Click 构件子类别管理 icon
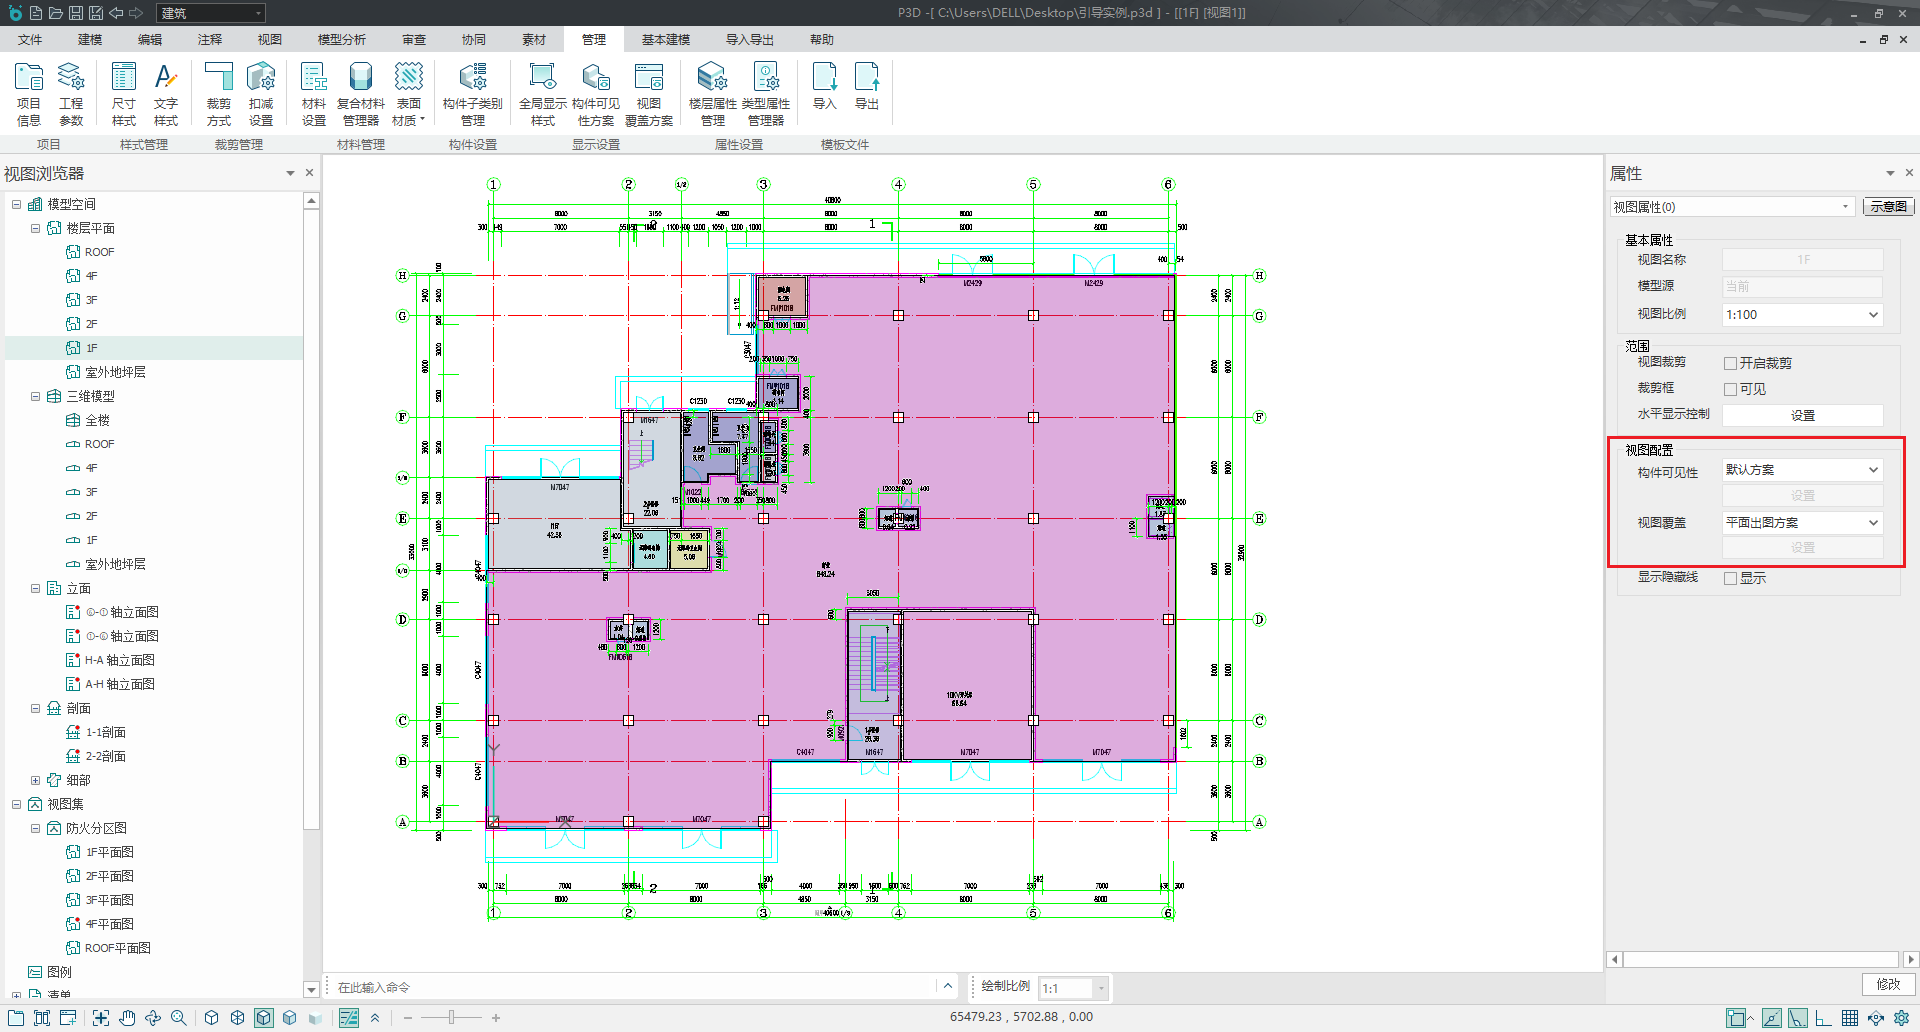Image resolution: width=1920 pixels, height=1032 pixels. 472,94
